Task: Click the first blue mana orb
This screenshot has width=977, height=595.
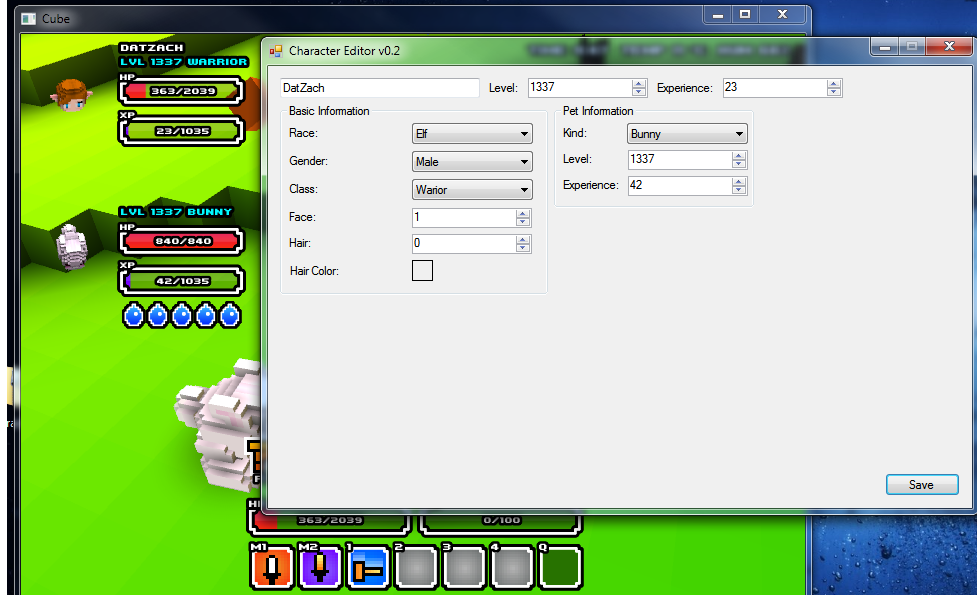Action: coord(134,316)
